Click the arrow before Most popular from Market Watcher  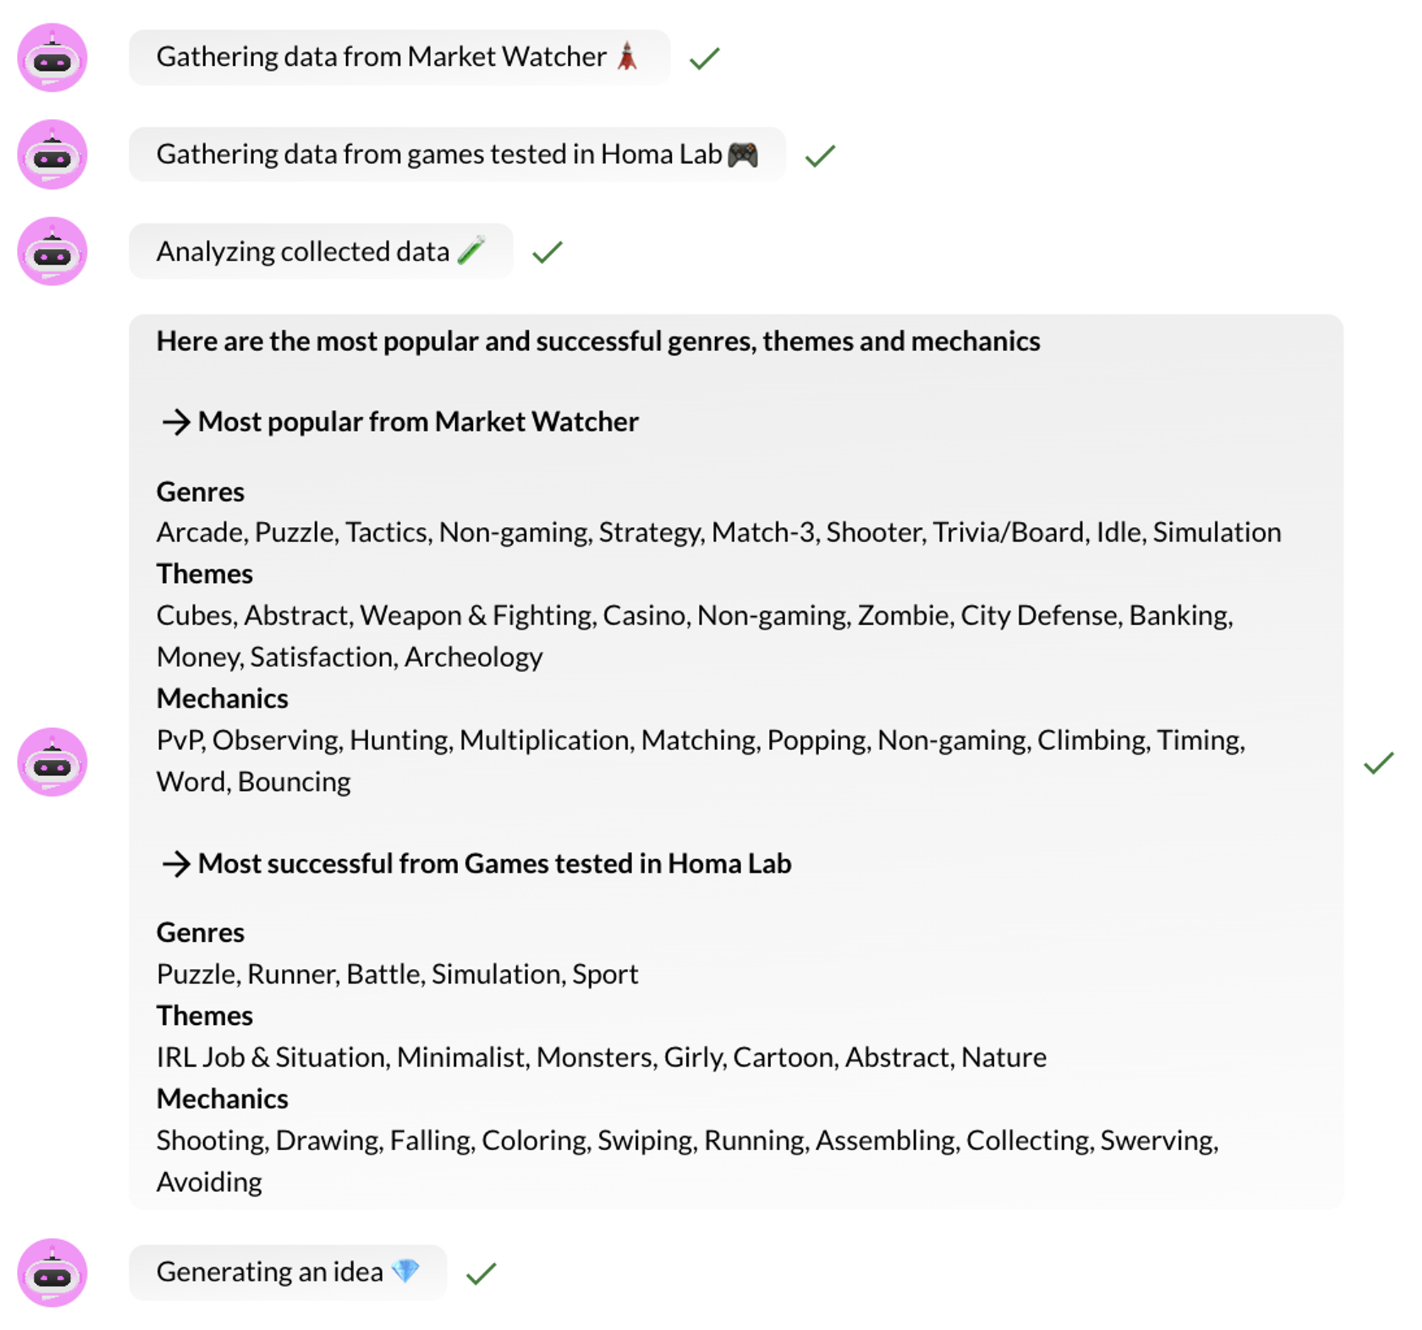point(176,423)
